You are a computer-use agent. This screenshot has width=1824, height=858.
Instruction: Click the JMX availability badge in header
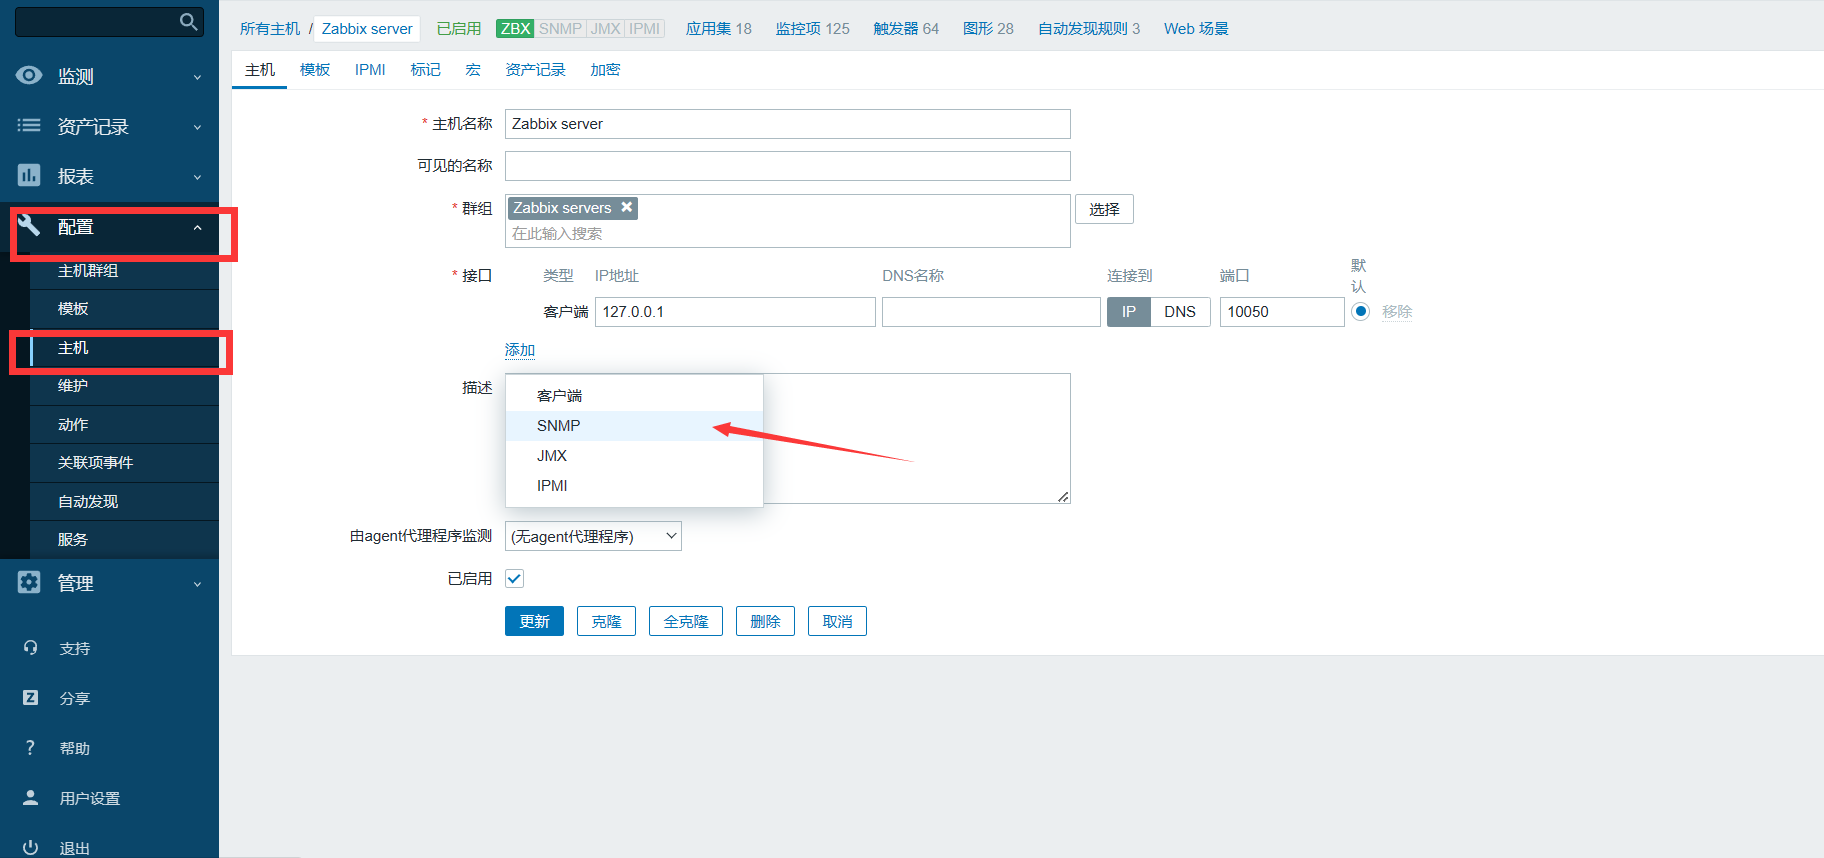tap(605, 28)
